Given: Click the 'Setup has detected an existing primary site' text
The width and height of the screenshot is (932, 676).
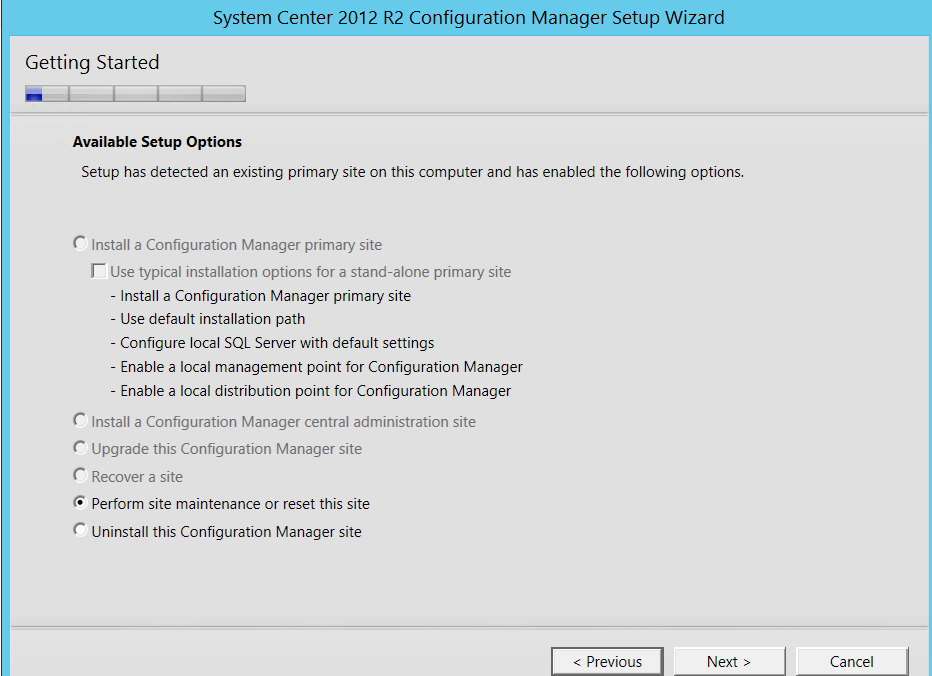Looking at the screenshot, I should [x=413, y=172].
